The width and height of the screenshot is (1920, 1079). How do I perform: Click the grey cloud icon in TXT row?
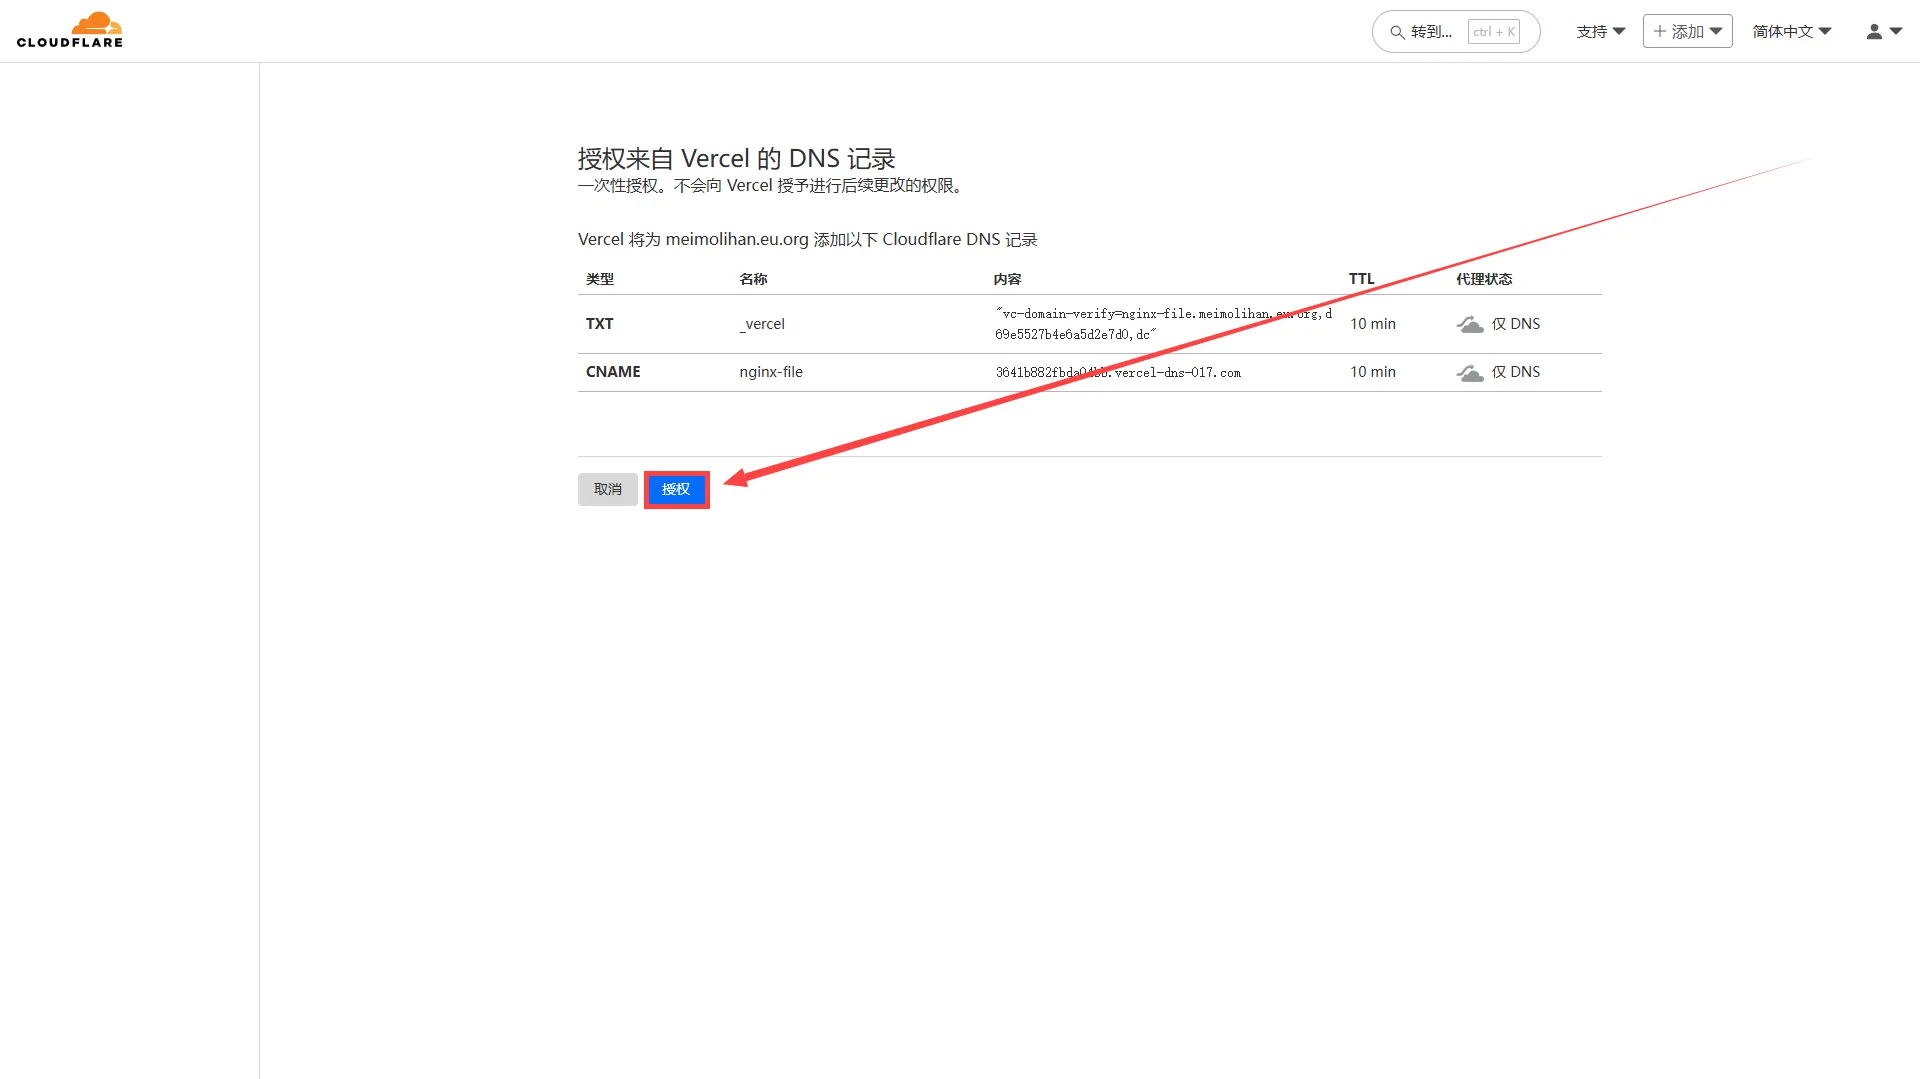click(1469, 325)
